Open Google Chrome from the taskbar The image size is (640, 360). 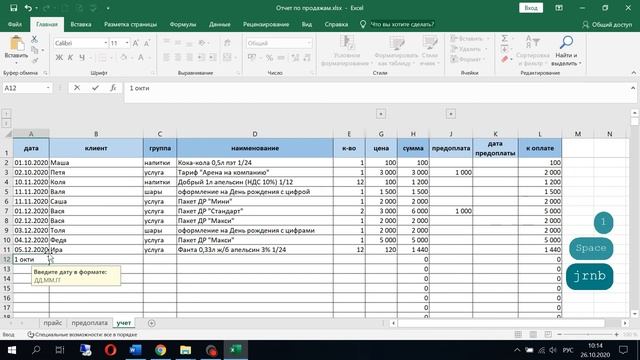pyautogui.click(x=160, y=350)
